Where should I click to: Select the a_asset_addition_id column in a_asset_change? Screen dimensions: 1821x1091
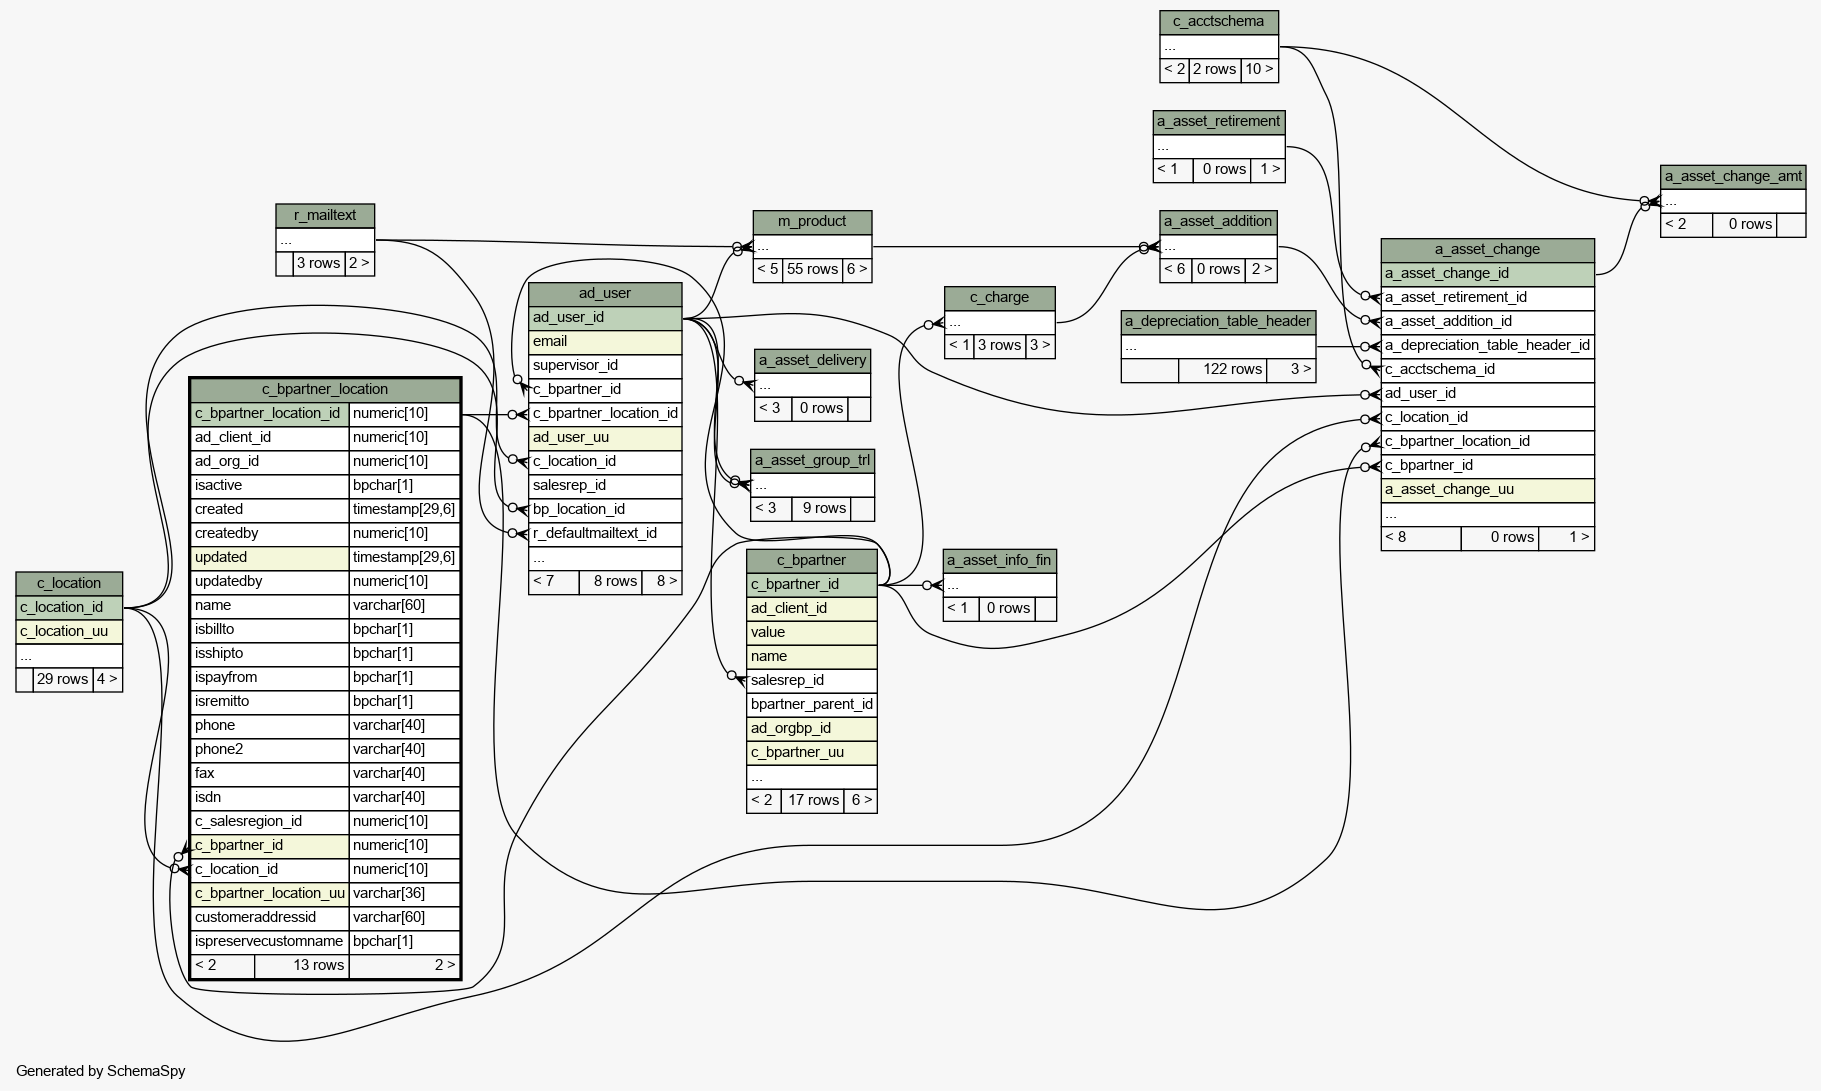(x=1487, y=322)
